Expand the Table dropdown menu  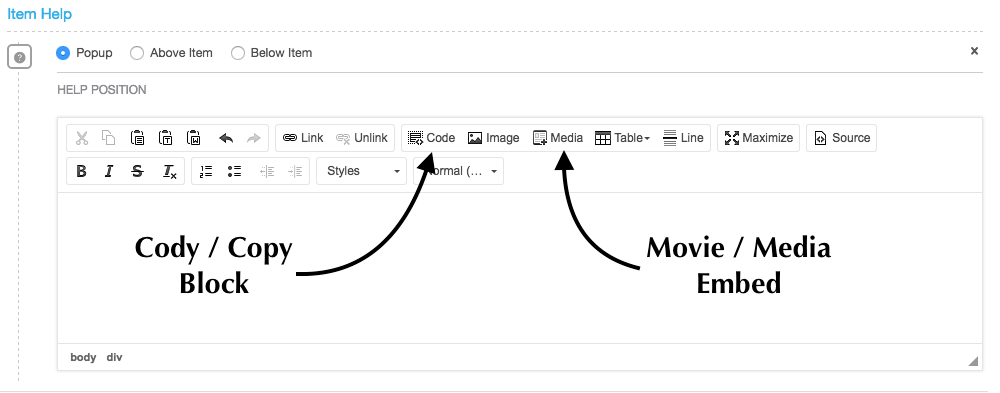(622, 138)
